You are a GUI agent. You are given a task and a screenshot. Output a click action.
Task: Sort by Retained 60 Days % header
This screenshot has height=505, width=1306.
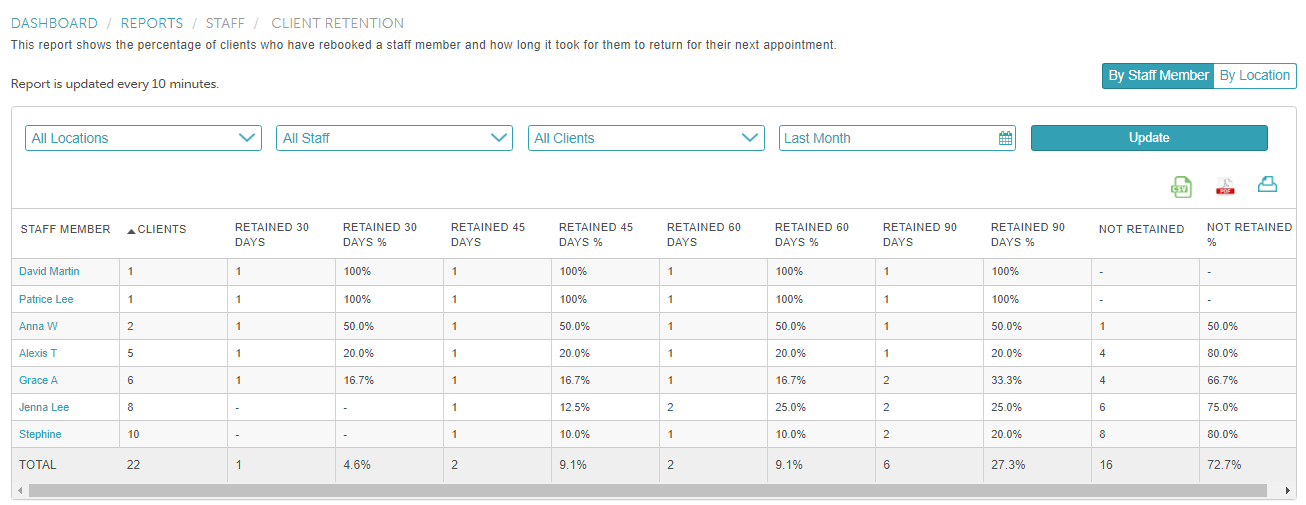tap(812, 234)
